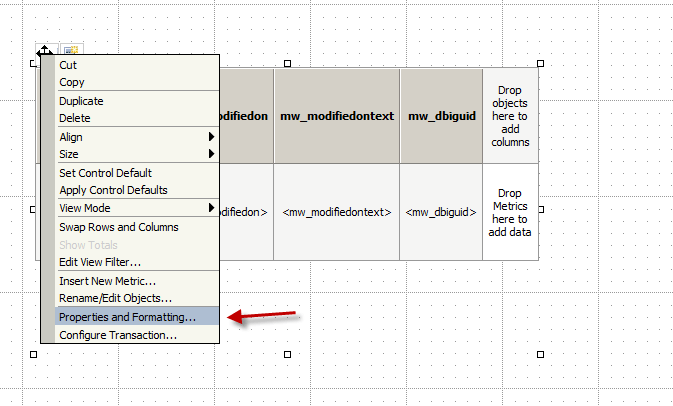Viewport: 673px width, 406px height.
Task: Click the mw_modifiedontext column header
Action: [337, 116]
